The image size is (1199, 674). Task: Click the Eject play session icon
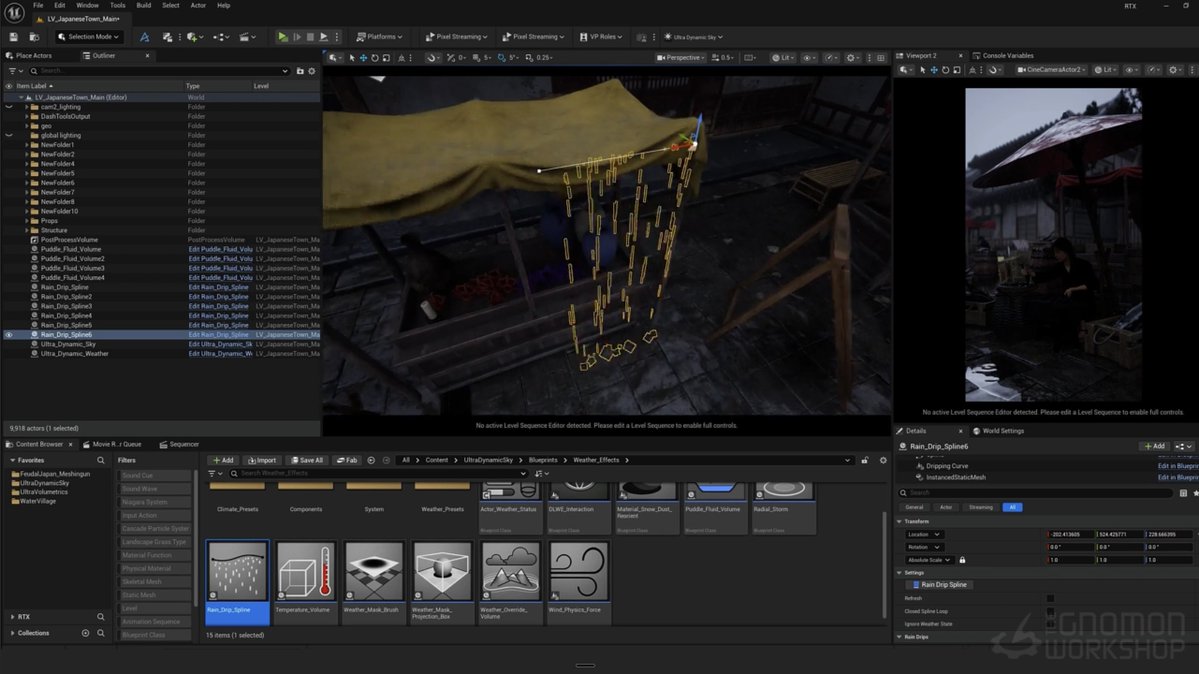click(x=323, y=37)
